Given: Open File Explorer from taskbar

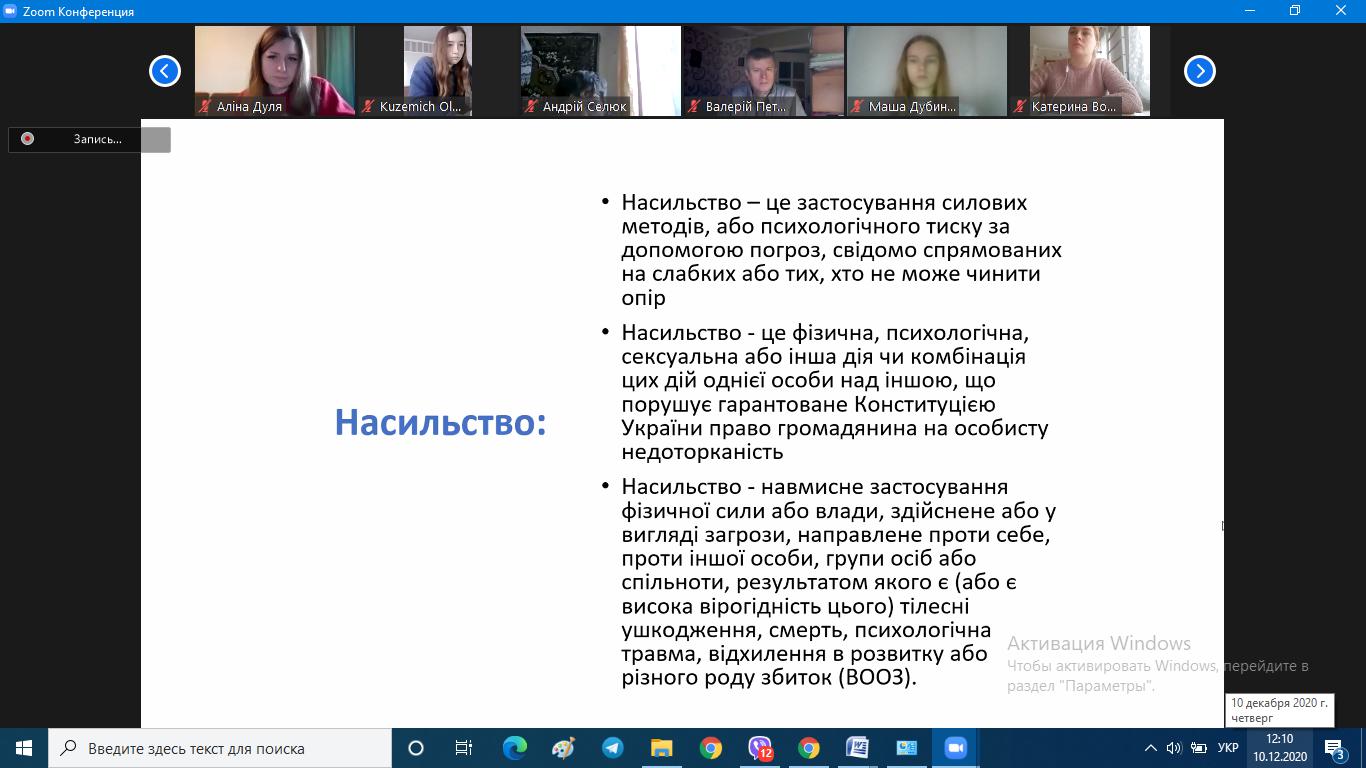Looking at the screenshot, I should point(661,748).
